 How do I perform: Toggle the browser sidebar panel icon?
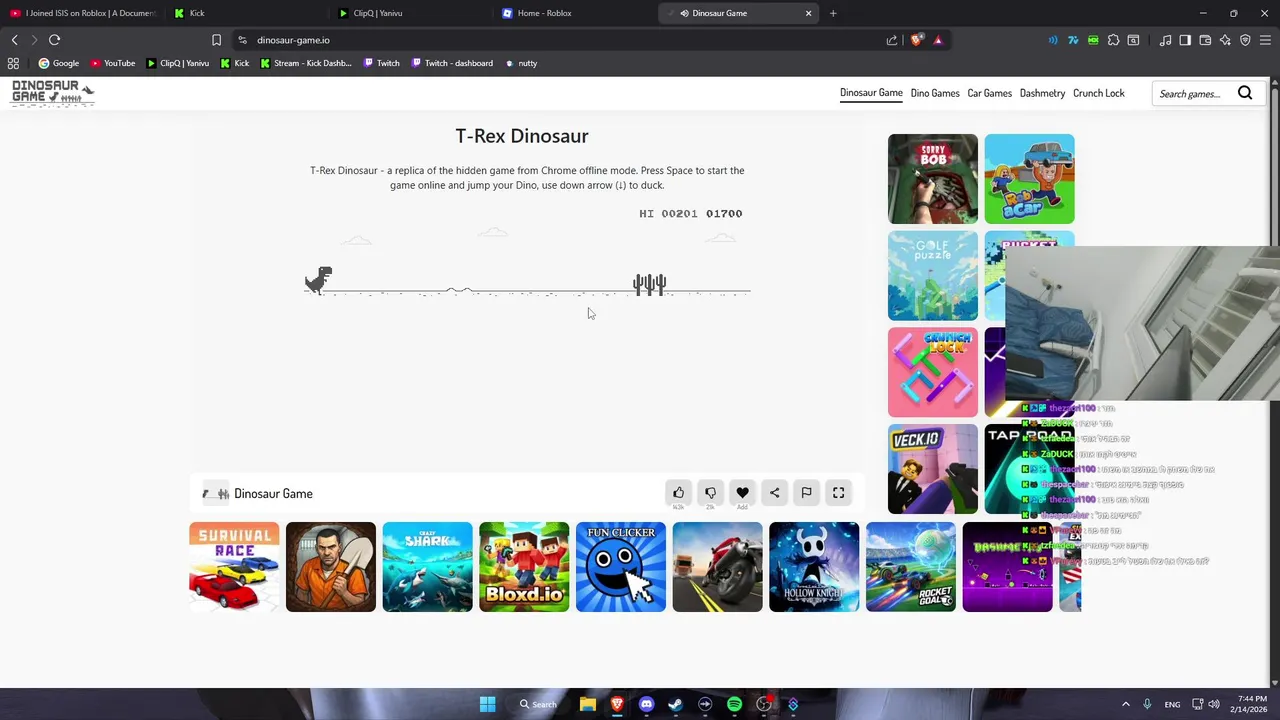(x=1185, y=40)
